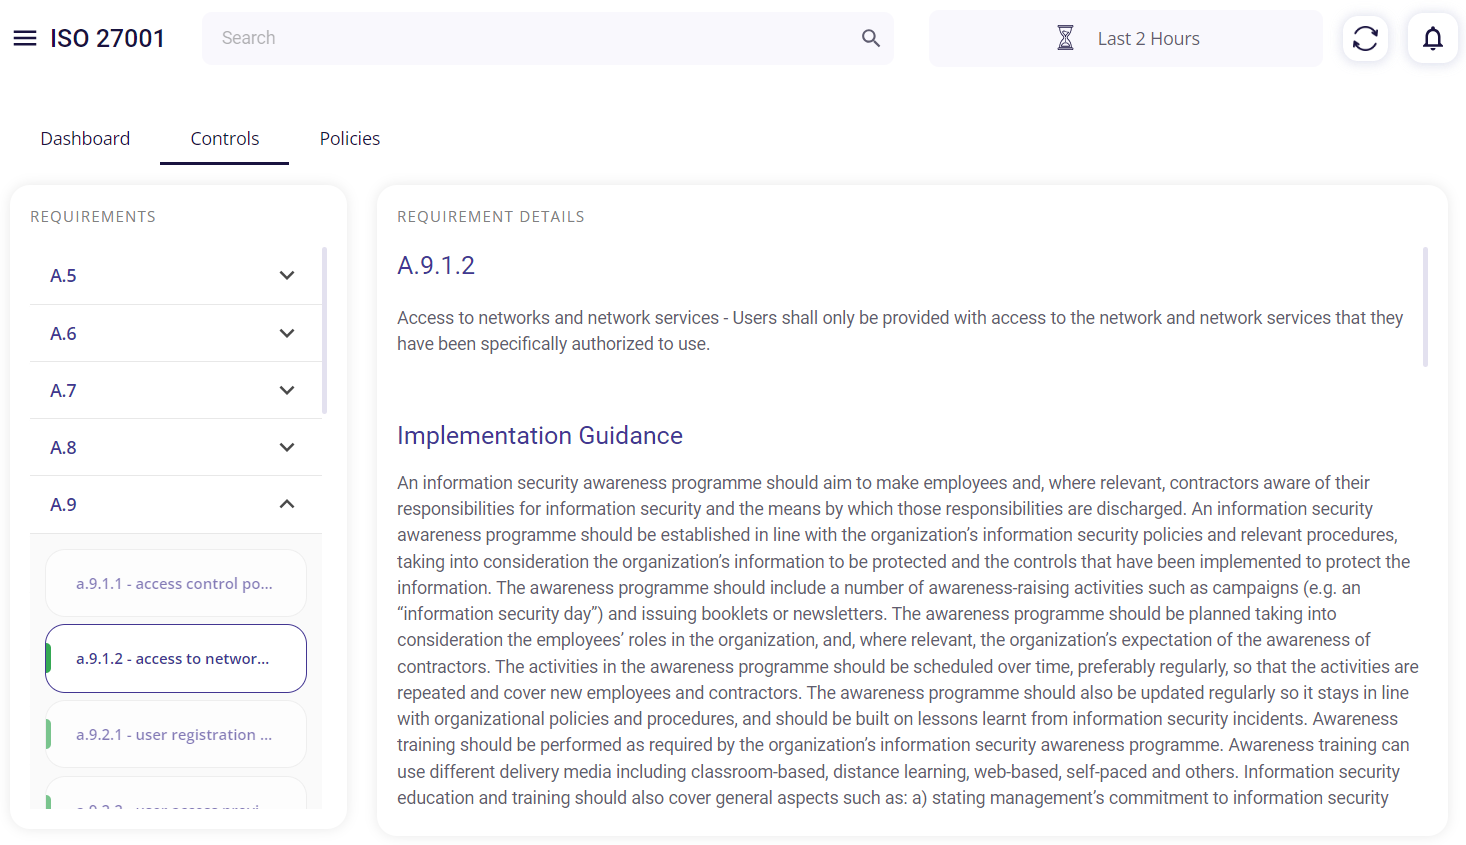Open a.9.2.1 user registration item
Screen dimensions: 1466x845
coord(176,734)
